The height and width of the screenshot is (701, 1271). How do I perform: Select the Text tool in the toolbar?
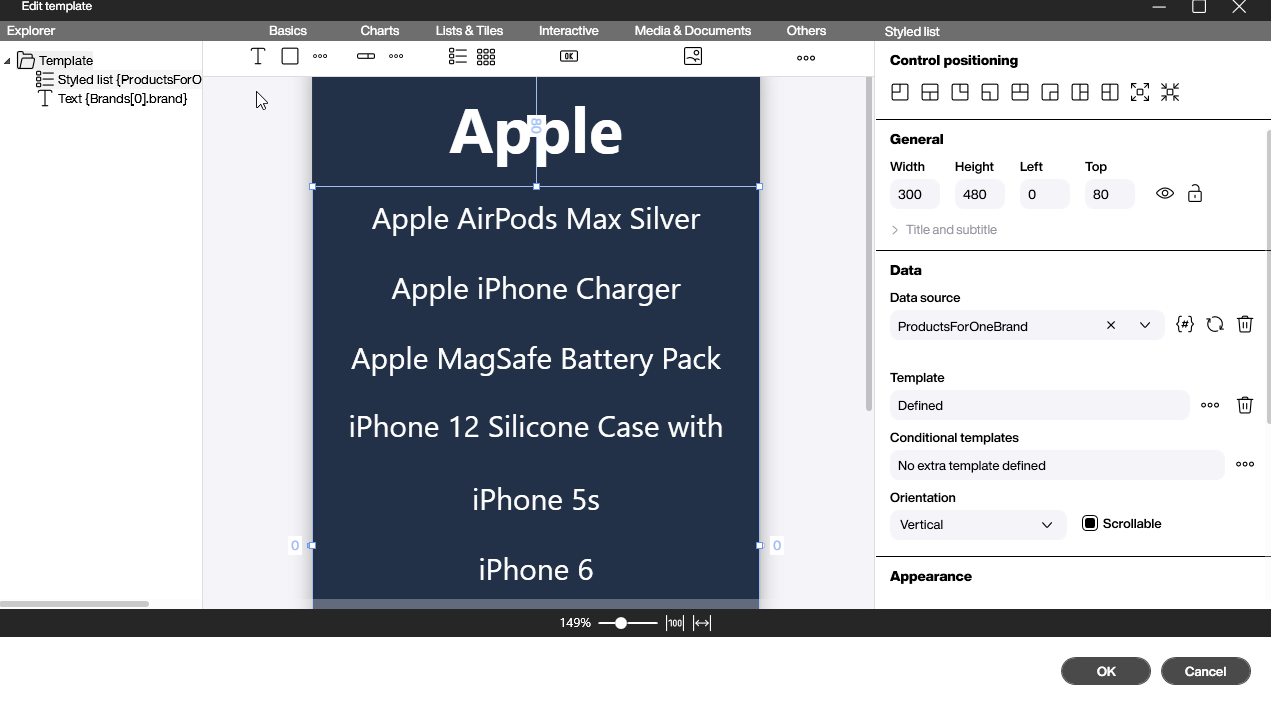[x=257, y=57]
